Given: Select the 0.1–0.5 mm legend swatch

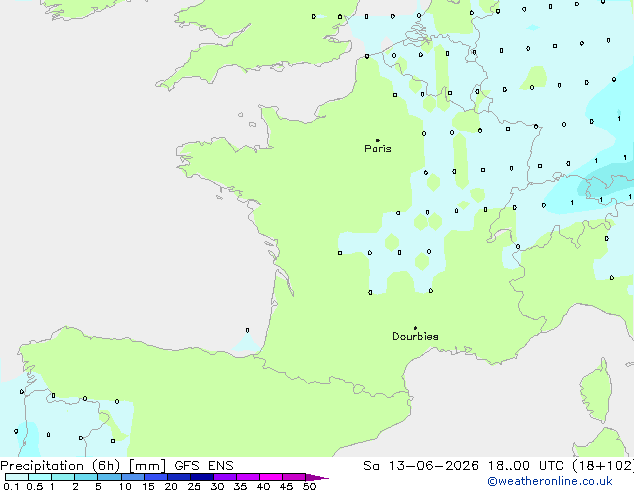Looking at the screenshot, I should [x=17, y=477].
